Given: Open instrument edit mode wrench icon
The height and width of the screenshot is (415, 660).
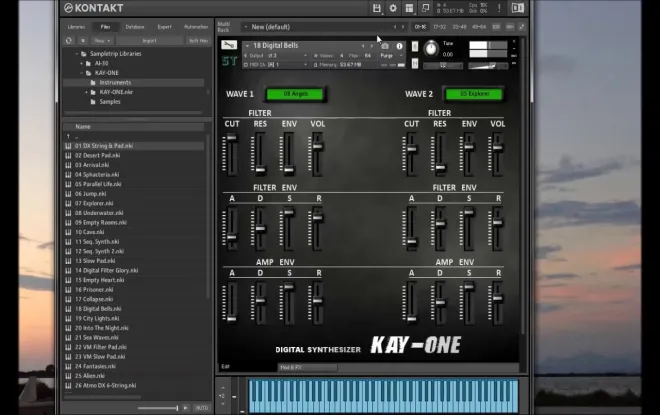Looking at the screenshot, I should (x=229, y=45).
